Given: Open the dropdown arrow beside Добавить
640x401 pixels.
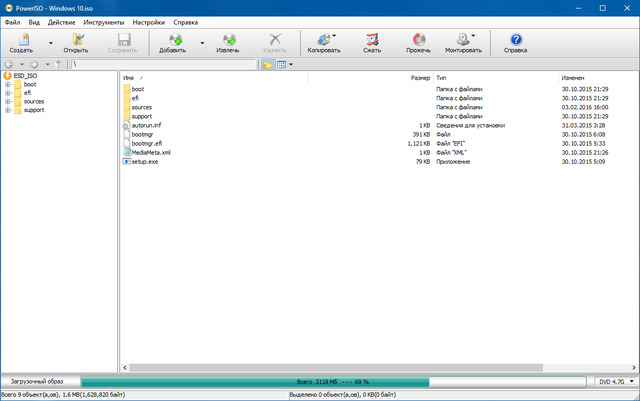Looking at the screenshot, I should click(202, 43).
